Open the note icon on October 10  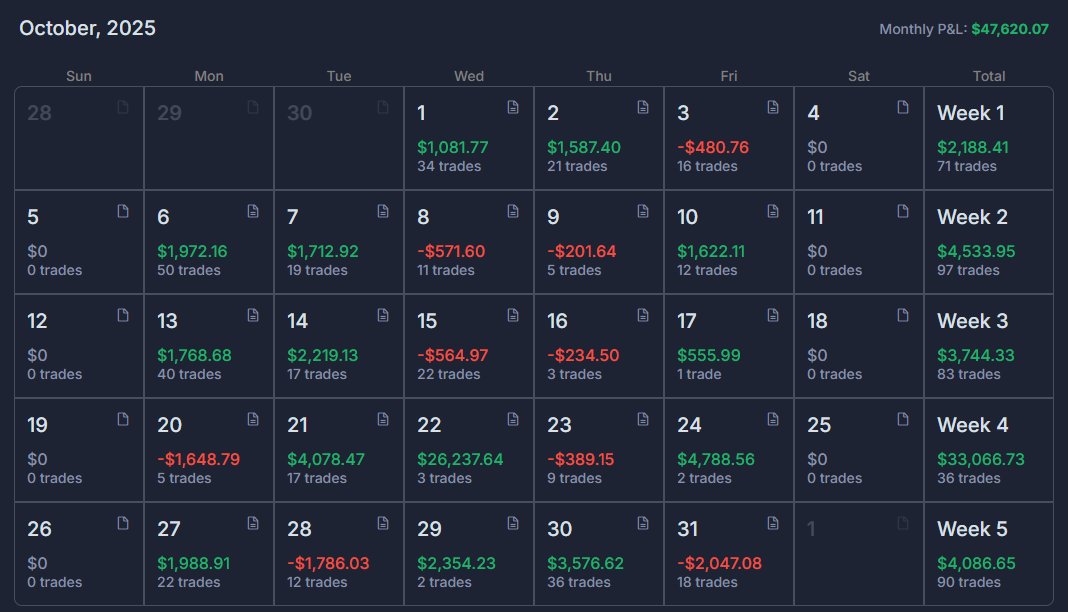pos(773,211)
